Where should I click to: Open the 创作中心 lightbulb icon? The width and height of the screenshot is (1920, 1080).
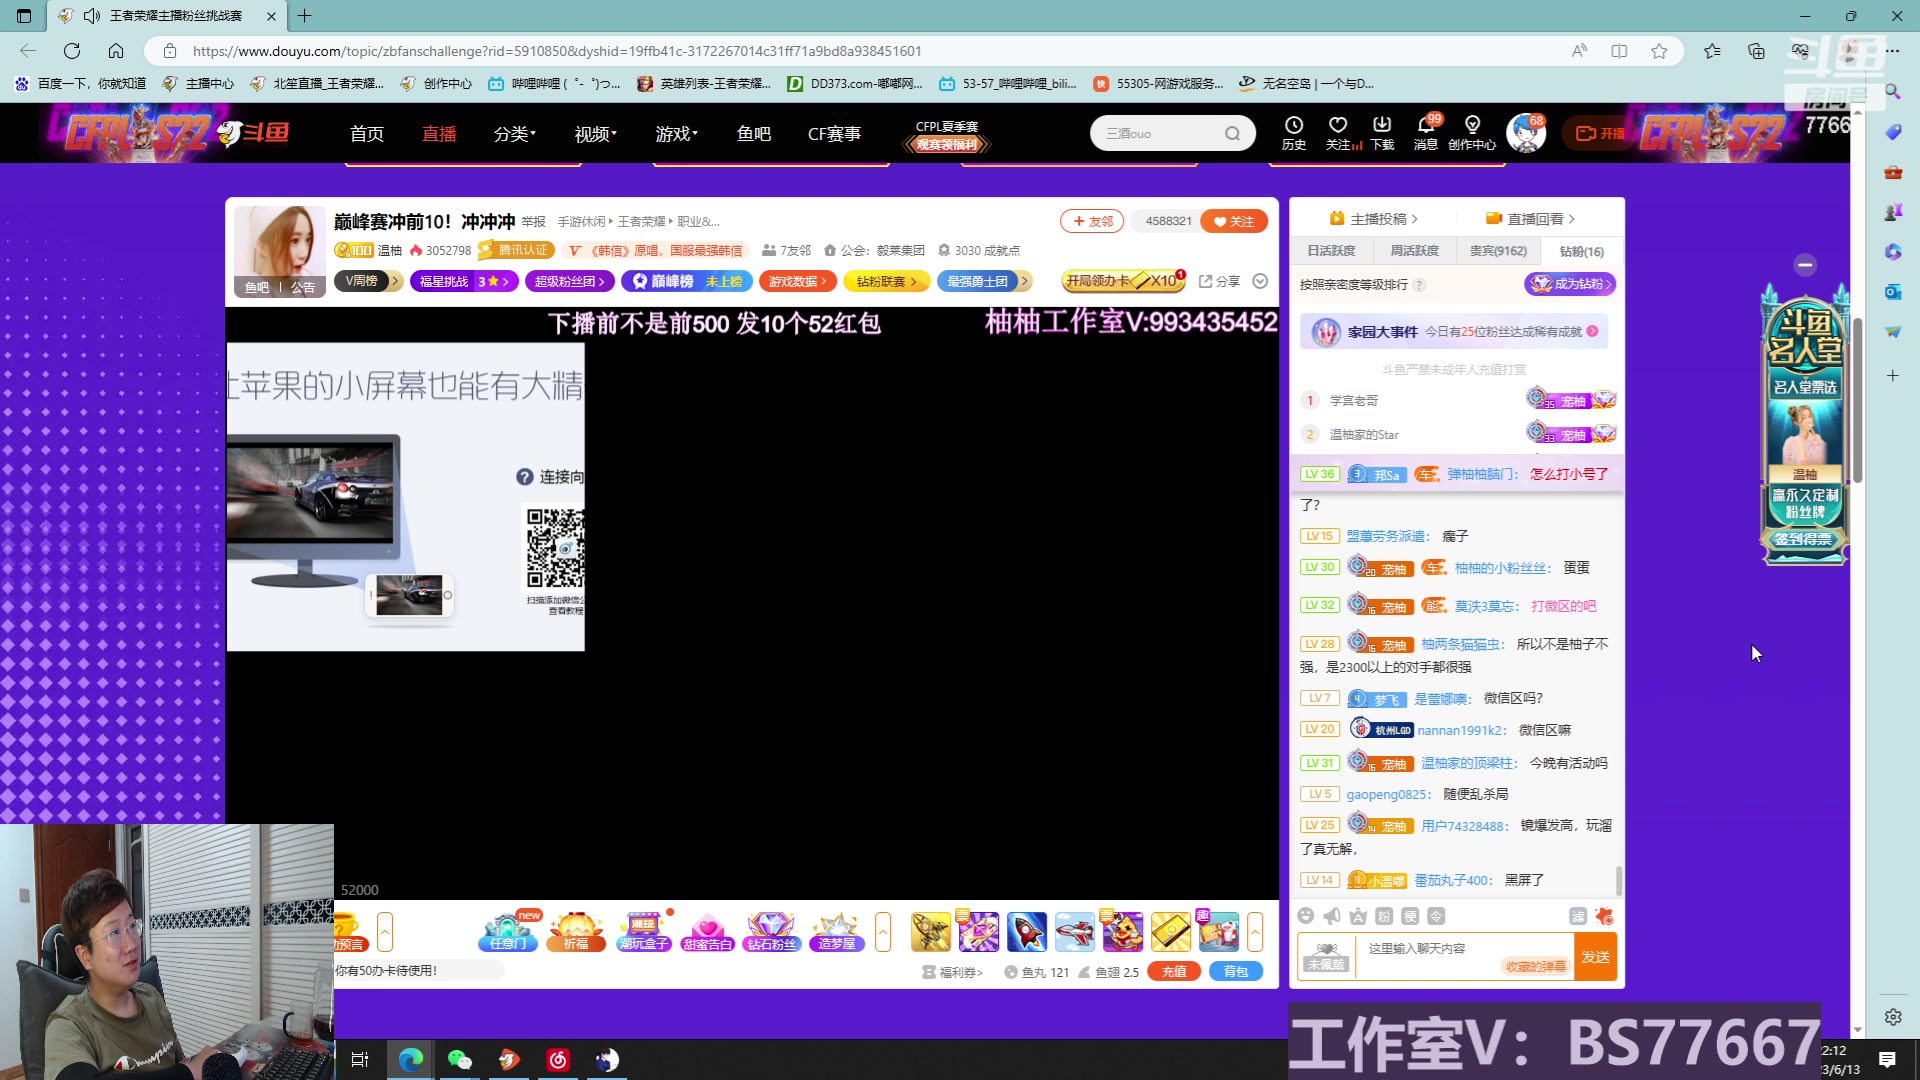tap(1472, 132)
